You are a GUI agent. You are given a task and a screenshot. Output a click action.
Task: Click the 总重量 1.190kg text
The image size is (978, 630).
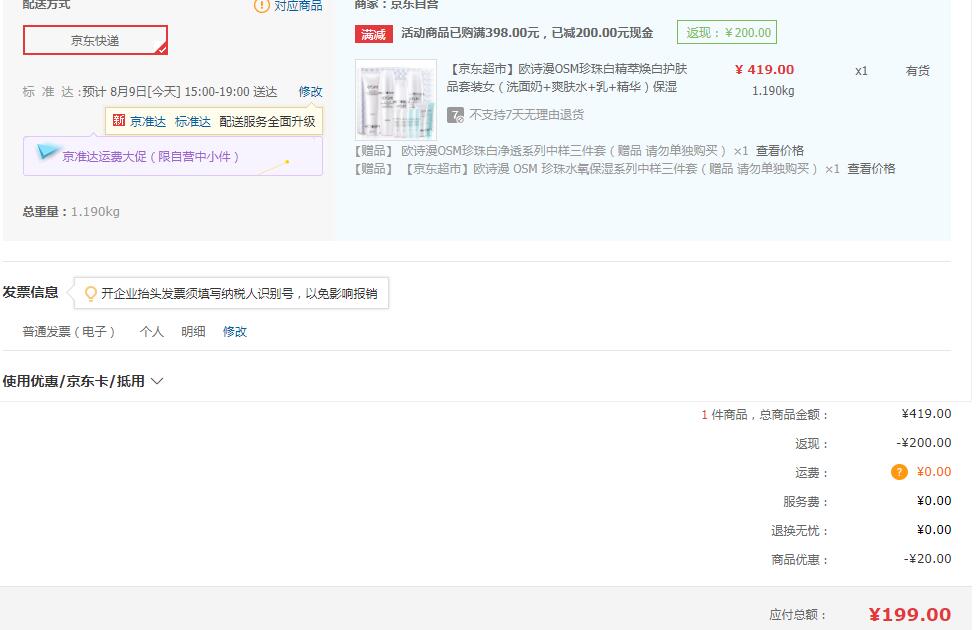(71, 211)
